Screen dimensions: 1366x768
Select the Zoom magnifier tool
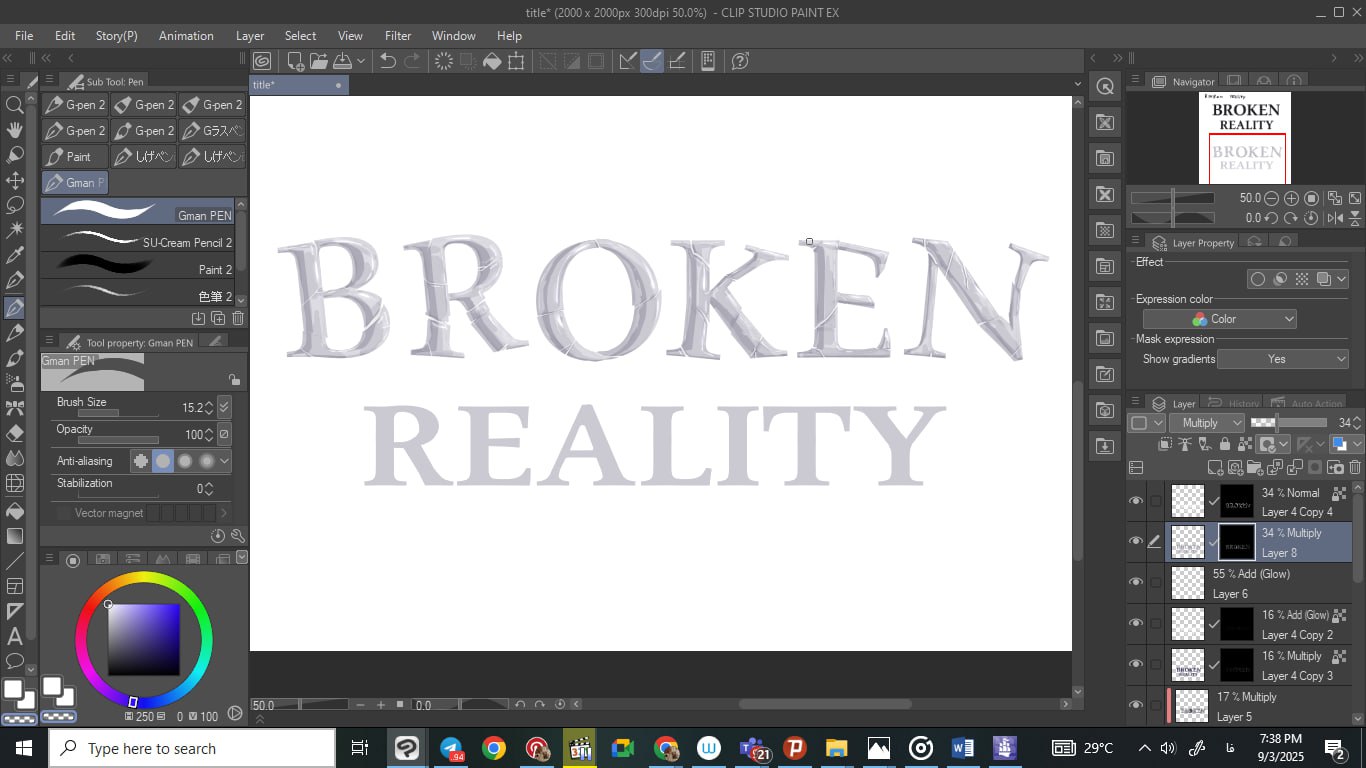[x=14, y=105]
